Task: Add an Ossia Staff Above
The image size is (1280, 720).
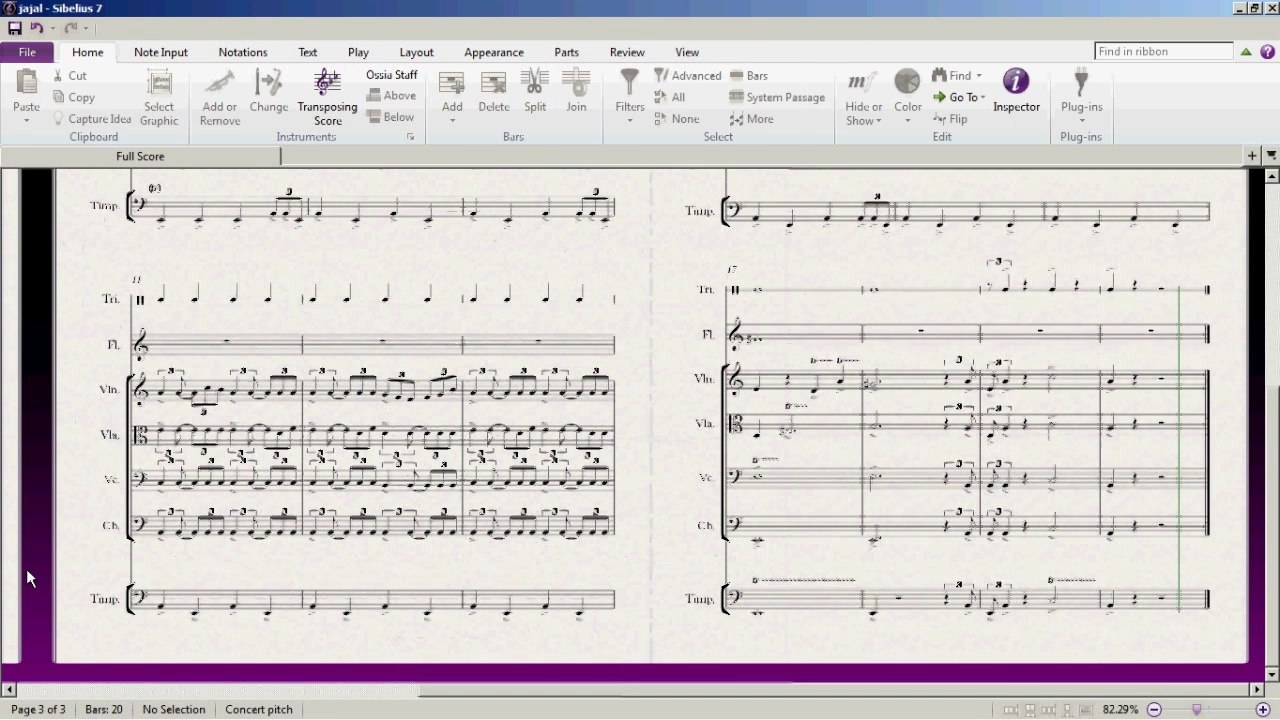Action: tap(391, 96)
